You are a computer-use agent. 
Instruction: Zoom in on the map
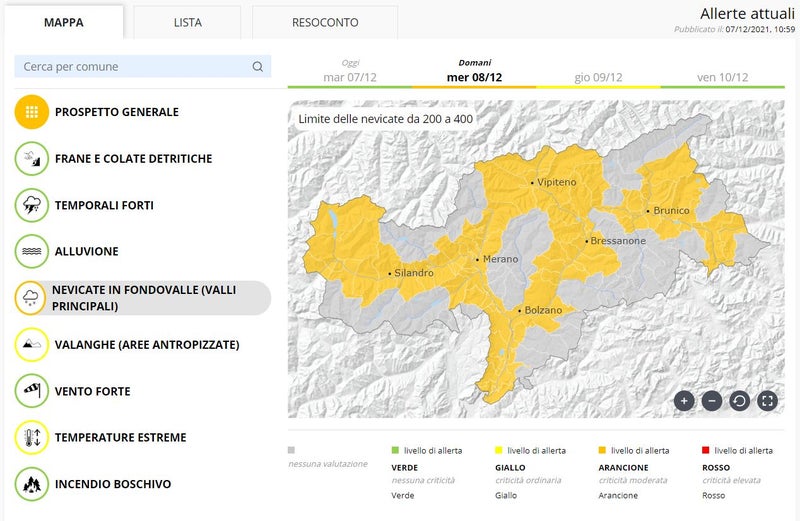tap(684, 401)
